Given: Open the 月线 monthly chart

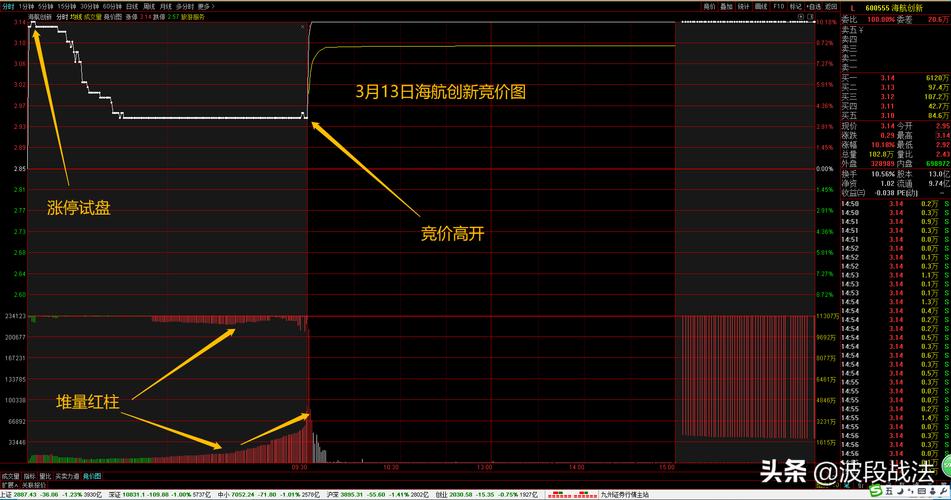Looking at the screenshot, I should [x=166, y=6].
